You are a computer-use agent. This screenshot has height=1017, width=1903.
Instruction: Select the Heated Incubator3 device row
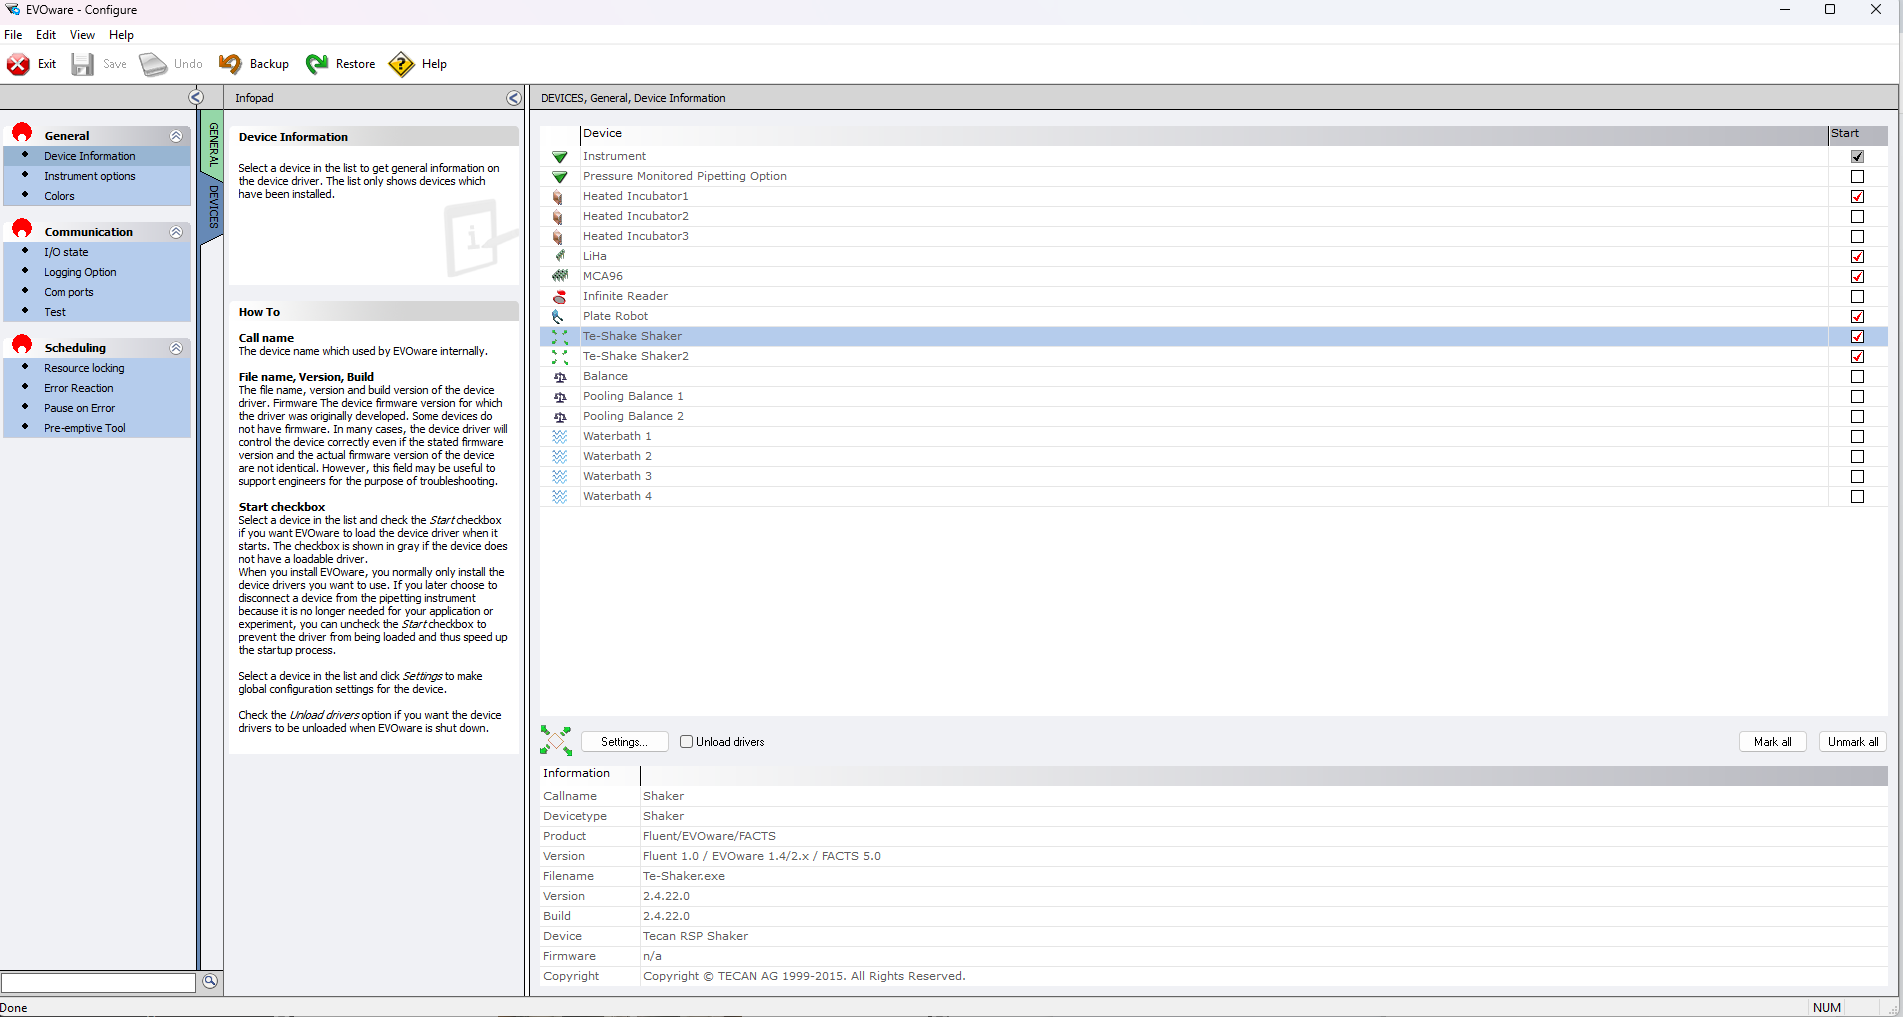1213,236
